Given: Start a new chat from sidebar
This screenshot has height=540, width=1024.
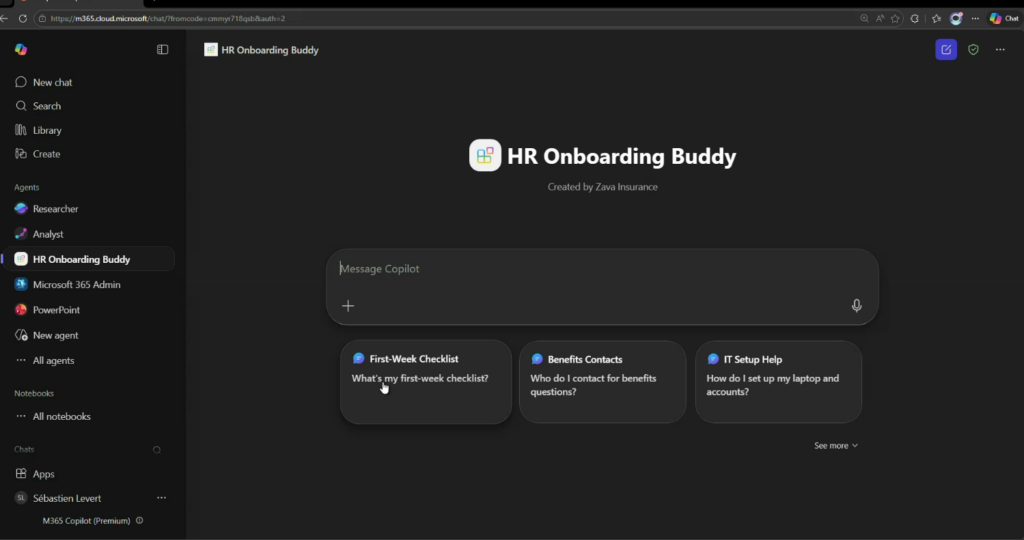Looking at the screenshot, I should click(52, 82).
